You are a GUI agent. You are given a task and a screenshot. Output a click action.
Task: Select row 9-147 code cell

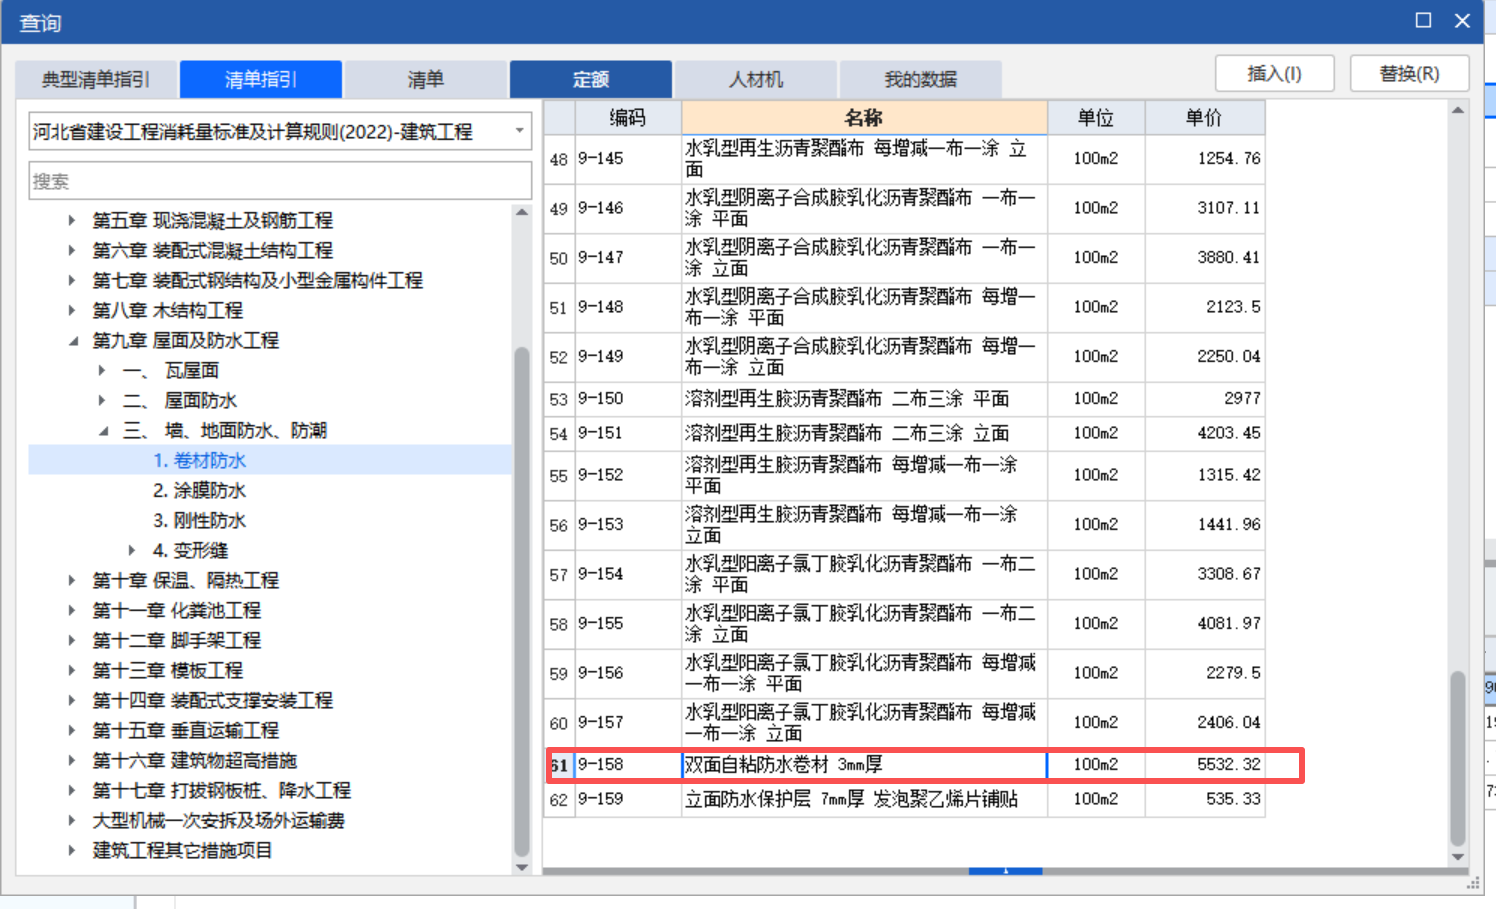pos(628,258)
